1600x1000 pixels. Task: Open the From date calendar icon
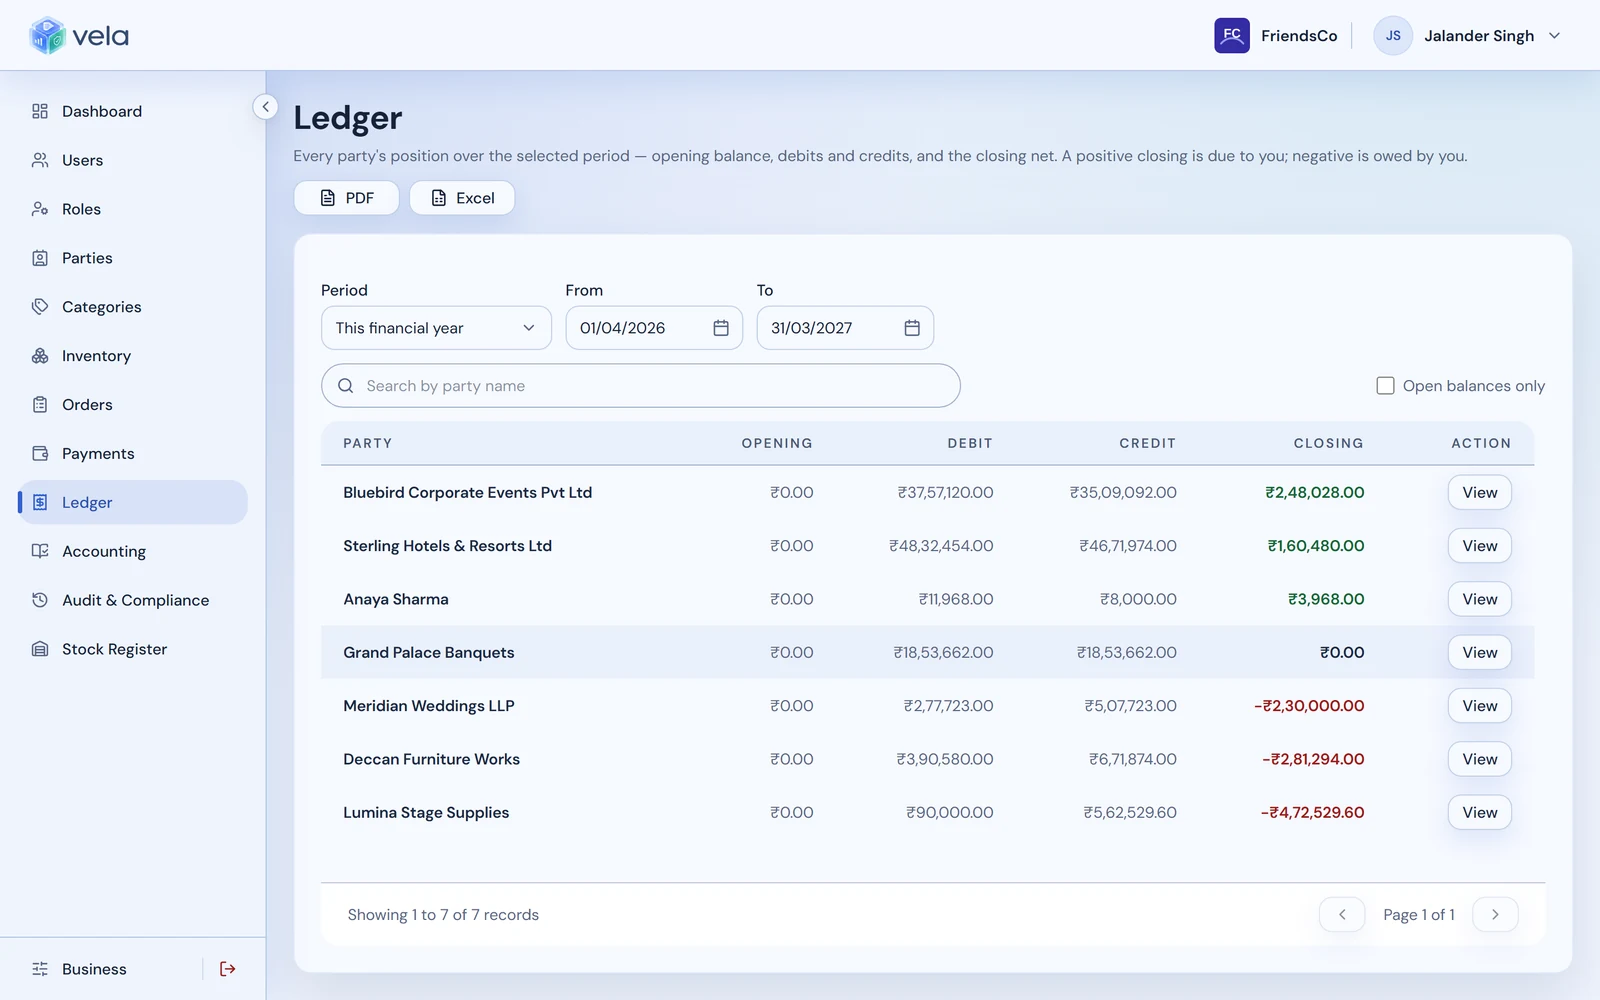[721, 328]
